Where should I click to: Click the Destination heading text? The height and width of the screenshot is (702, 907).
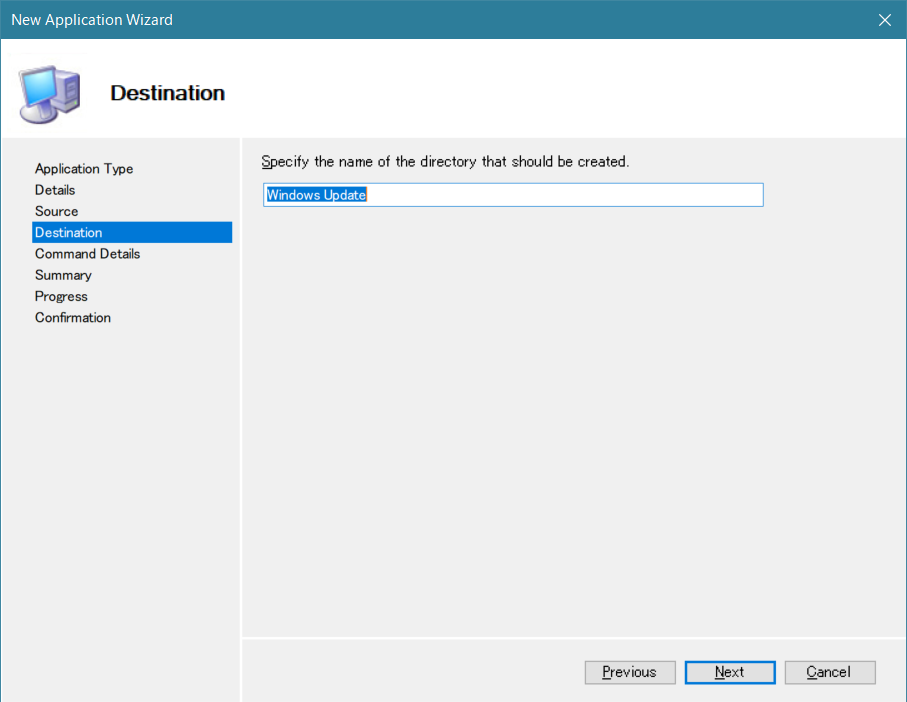168,93
